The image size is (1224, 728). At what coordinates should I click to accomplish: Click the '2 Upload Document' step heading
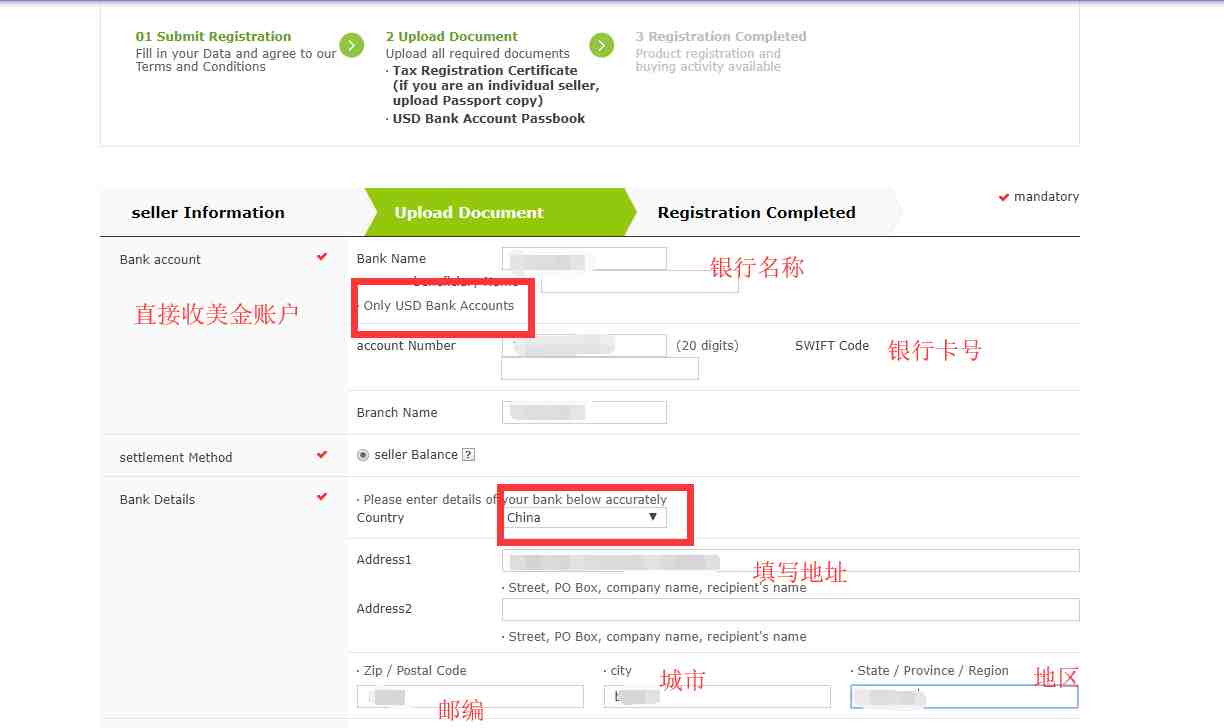pyautogui.click(x=452, y=36)
